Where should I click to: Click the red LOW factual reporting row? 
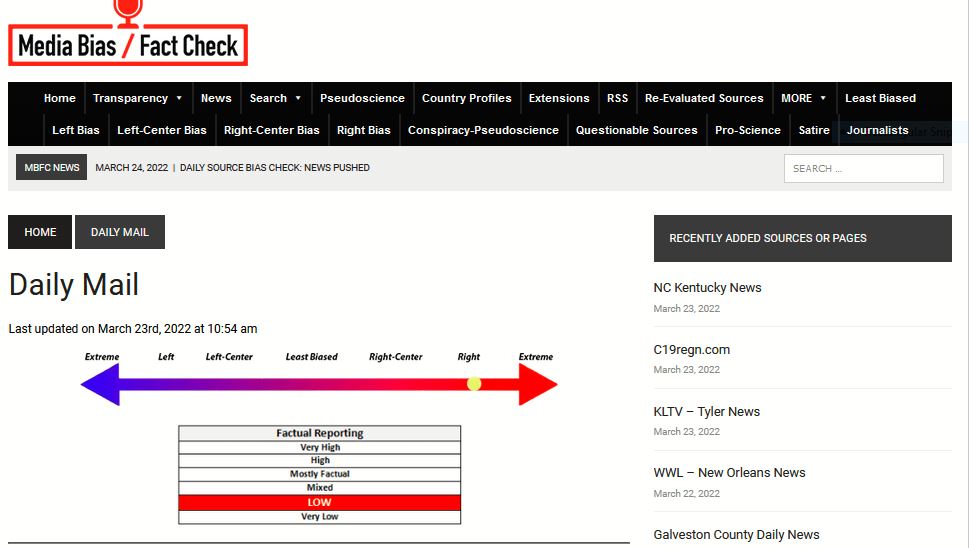[319, 502]
